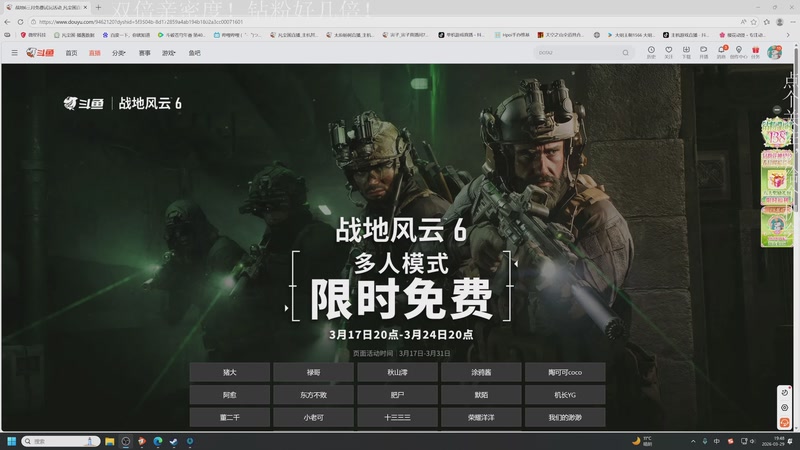Open the Windows Start menu

pos(11,441)
